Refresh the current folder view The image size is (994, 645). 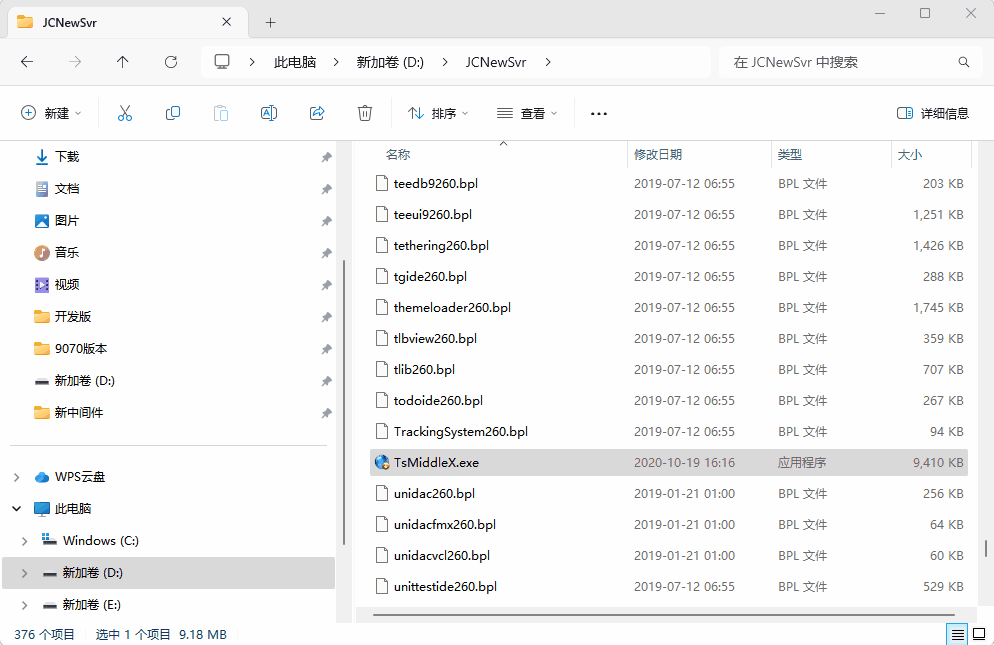171,62
